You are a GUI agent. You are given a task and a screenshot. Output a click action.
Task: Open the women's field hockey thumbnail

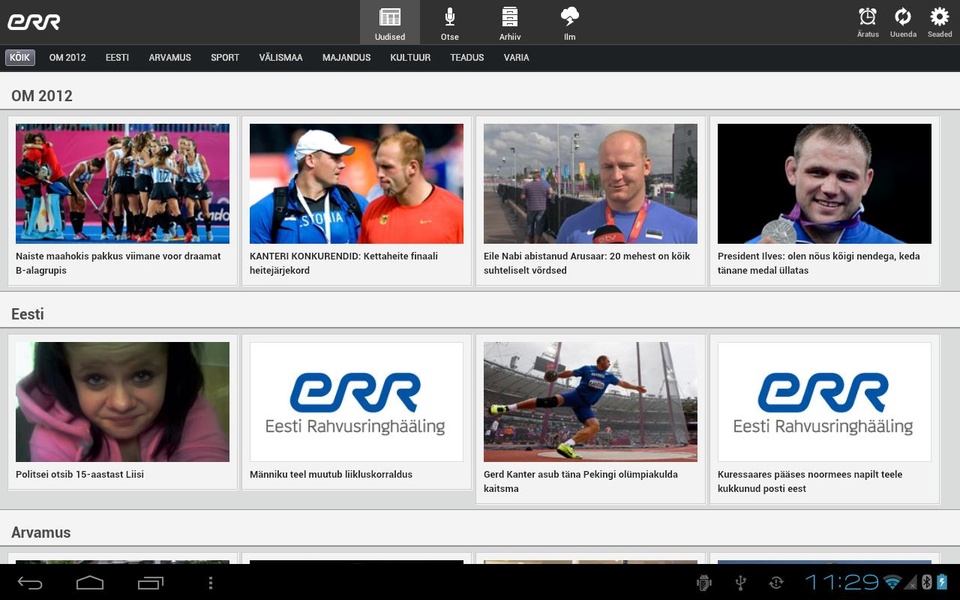[122, 184]
